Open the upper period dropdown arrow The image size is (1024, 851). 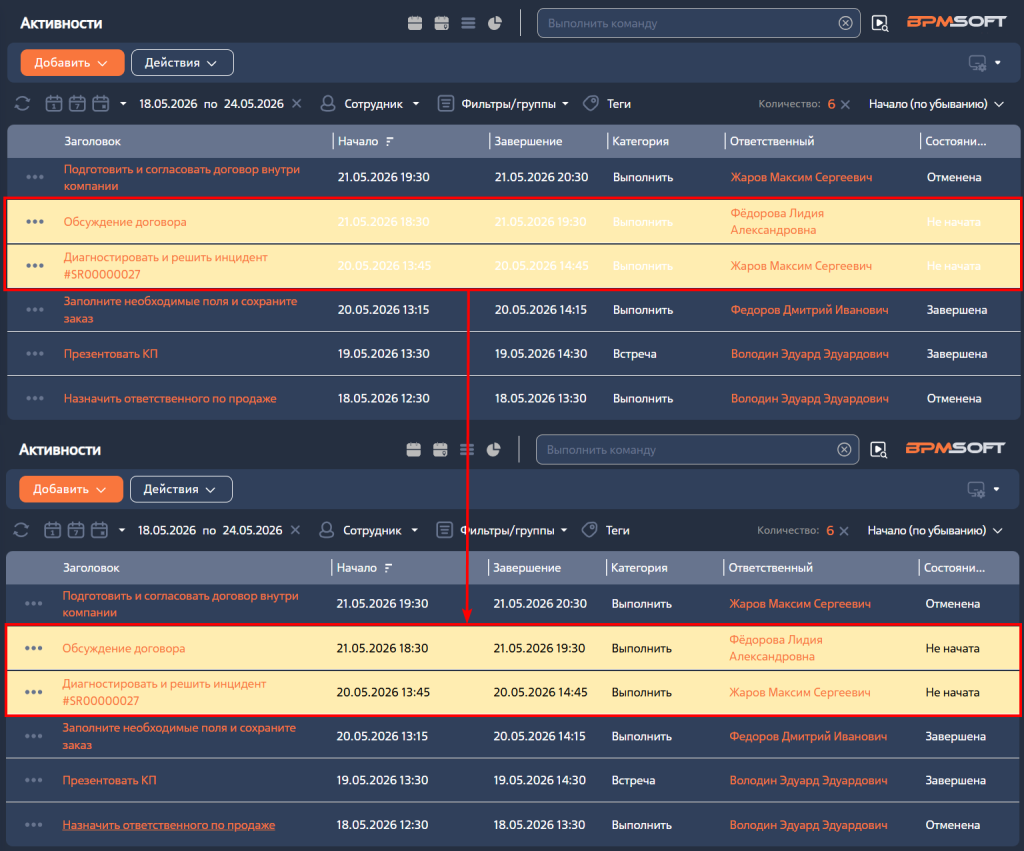pyautogui.click(x=123, y=104)
